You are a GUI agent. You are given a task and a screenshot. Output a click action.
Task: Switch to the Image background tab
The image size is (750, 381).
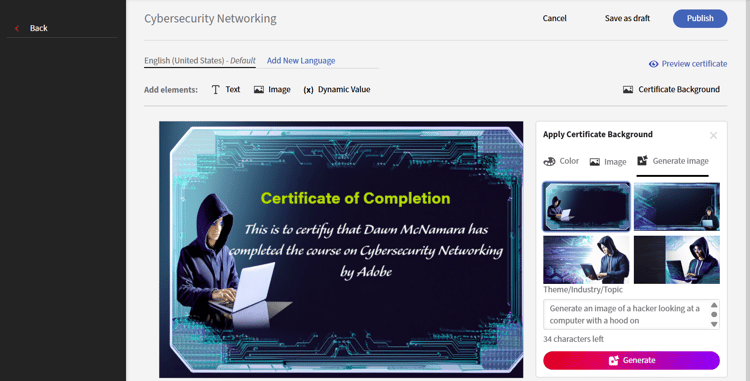[x=615, y=162]
